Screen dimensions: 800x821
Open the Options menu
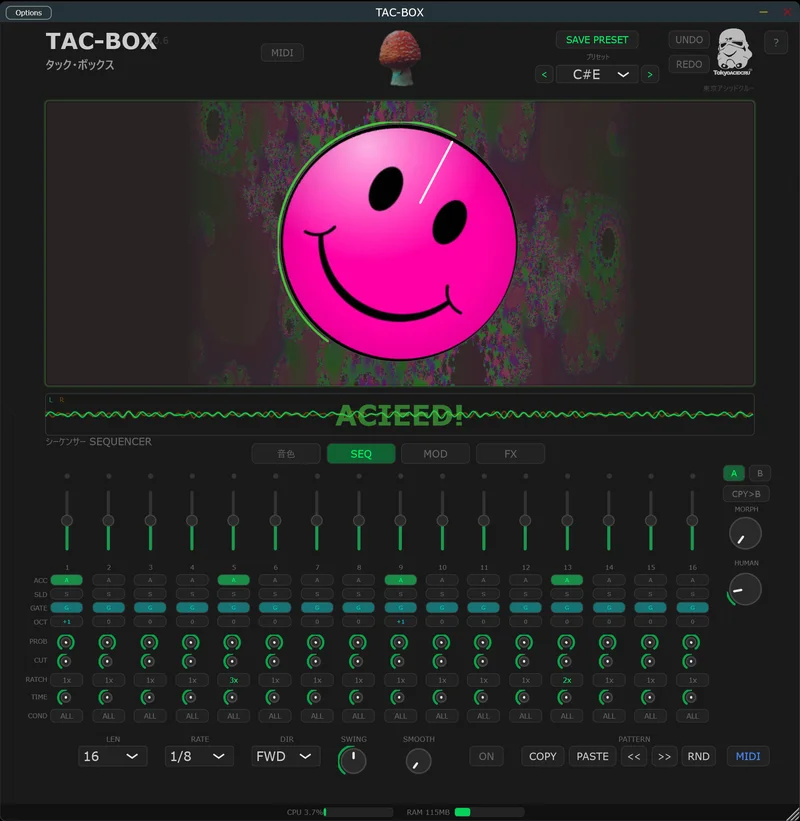[x=28, y=12]
